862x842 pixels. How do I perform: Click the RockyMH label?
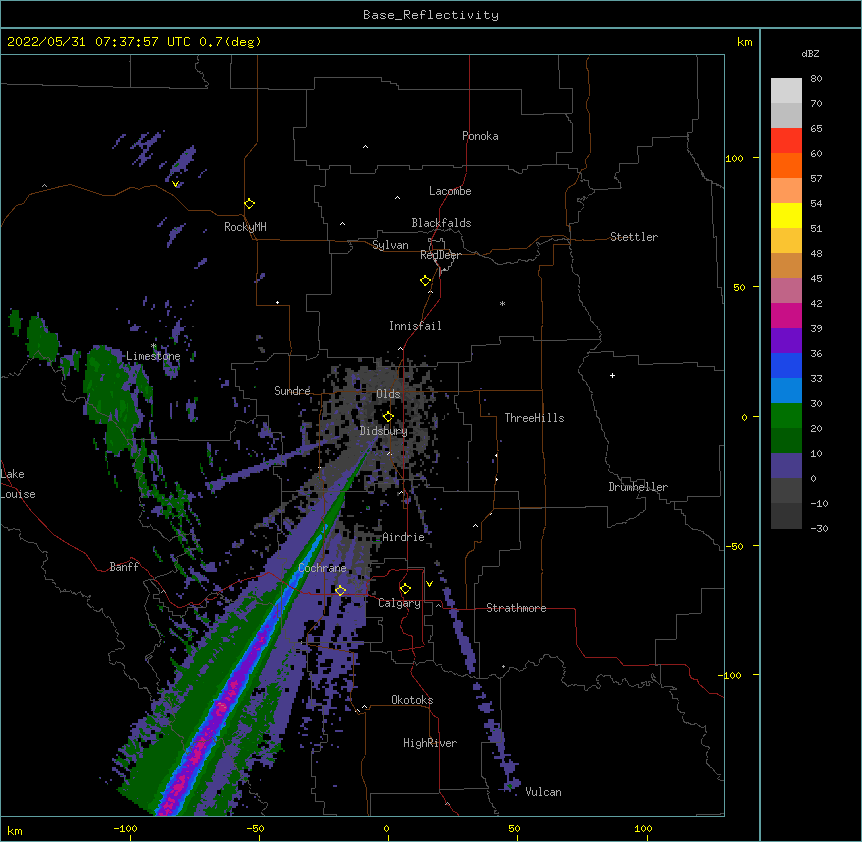[x=245, y=227]
